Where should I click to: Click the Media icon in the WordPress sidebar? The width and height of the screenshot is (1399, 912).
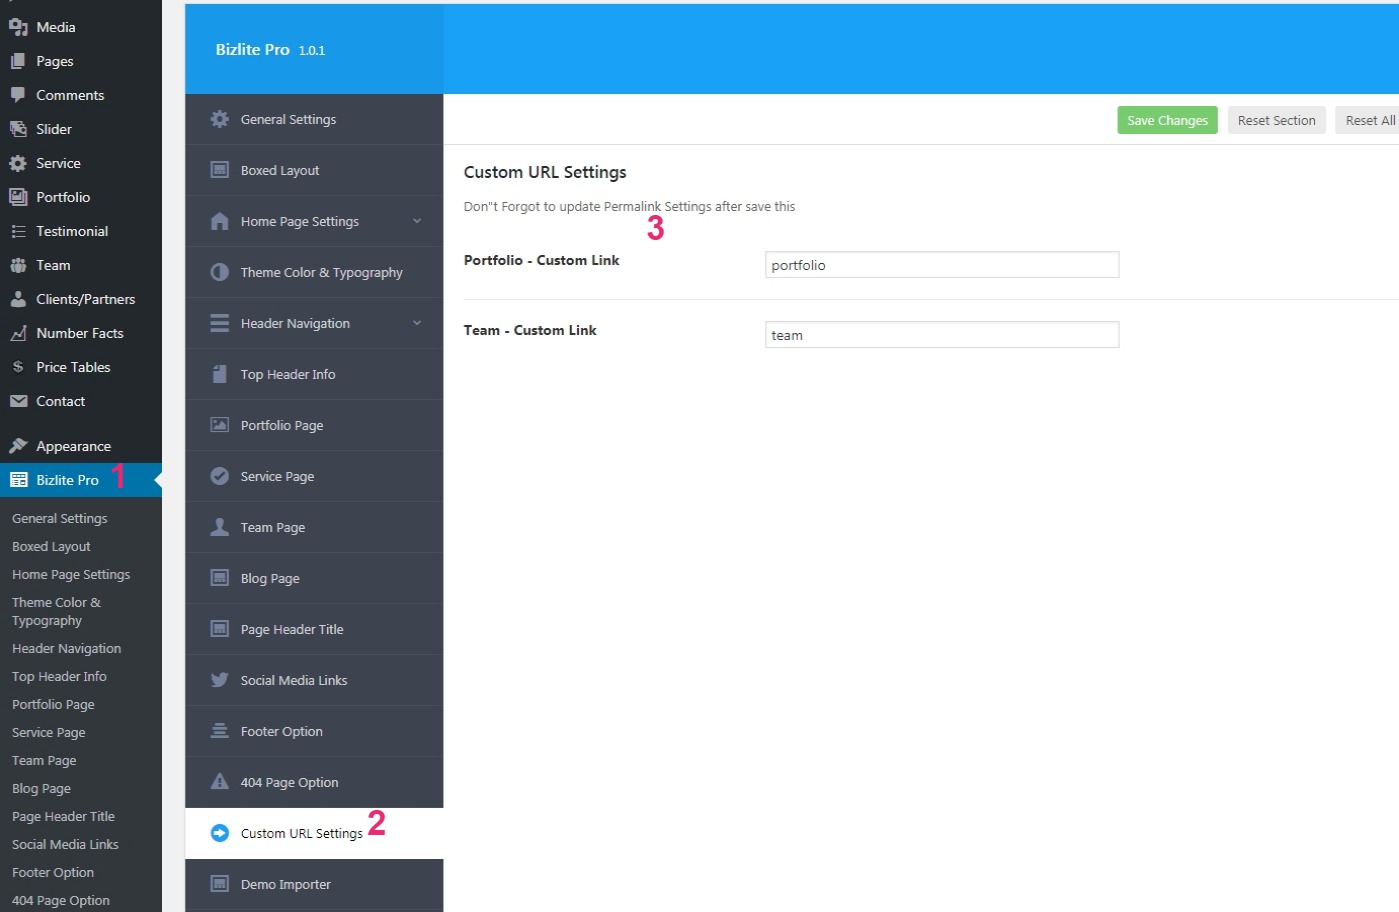tap(18, 27)
